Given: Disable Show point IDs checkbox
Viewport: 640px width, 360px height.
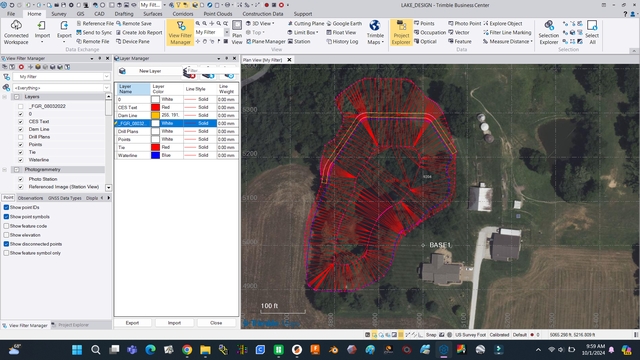Looking at the screenshot, I should coord(6,207).
